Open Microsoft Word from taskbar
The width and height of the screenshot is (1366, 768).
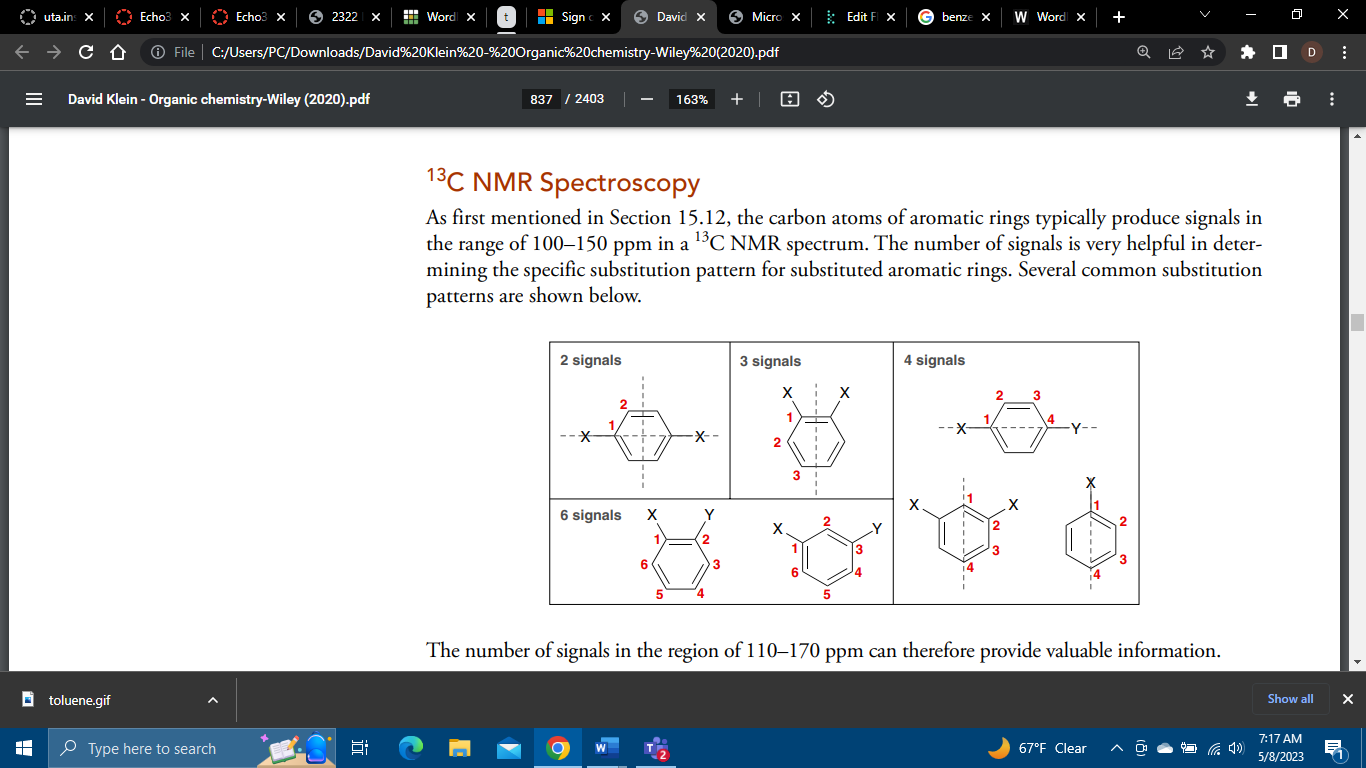pyautogui.click(x=607, y=748)
